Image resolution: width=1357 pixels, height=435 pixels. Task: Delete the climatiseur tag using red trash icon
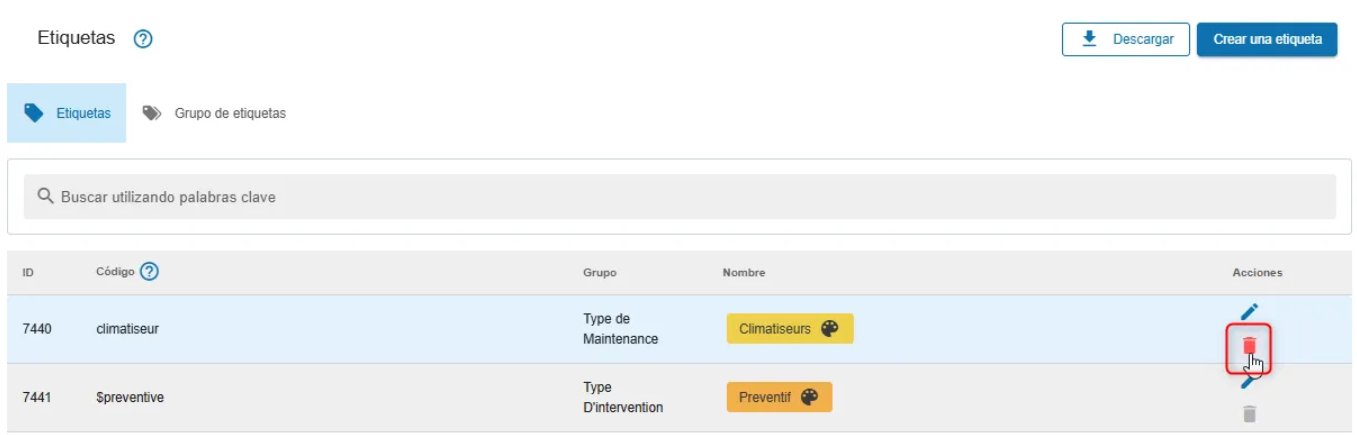pyautogui.click(x=1249, y=346)
